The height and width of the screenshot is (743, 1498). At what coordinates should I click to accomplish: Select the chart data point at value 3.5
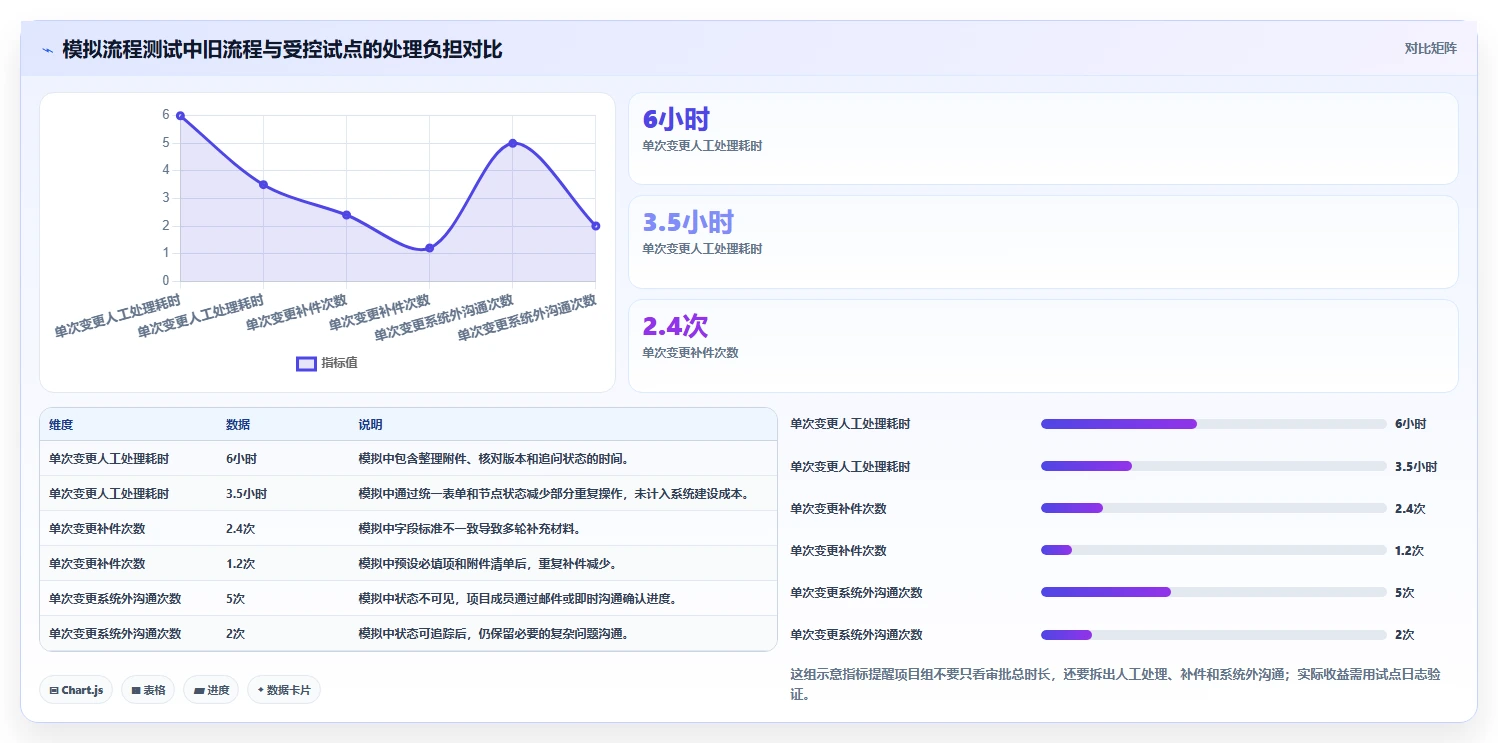[x=263, y=185]
